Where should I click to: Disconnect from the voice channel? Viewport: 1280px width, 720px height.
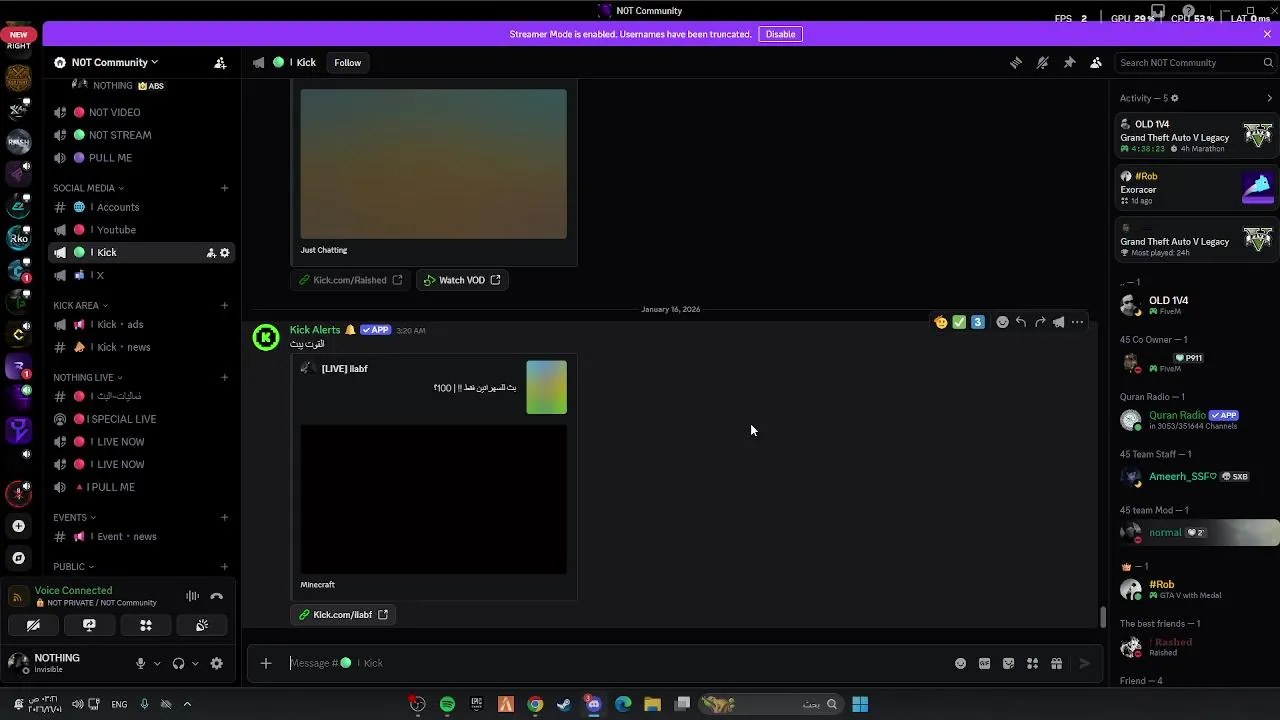click(x=217, y=596)
